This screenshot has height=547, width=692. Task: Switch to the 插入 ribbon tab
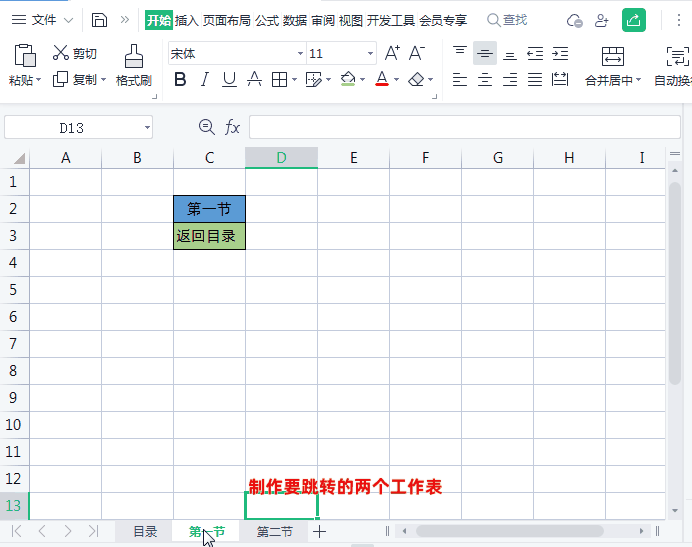click(x=186, y=20)
